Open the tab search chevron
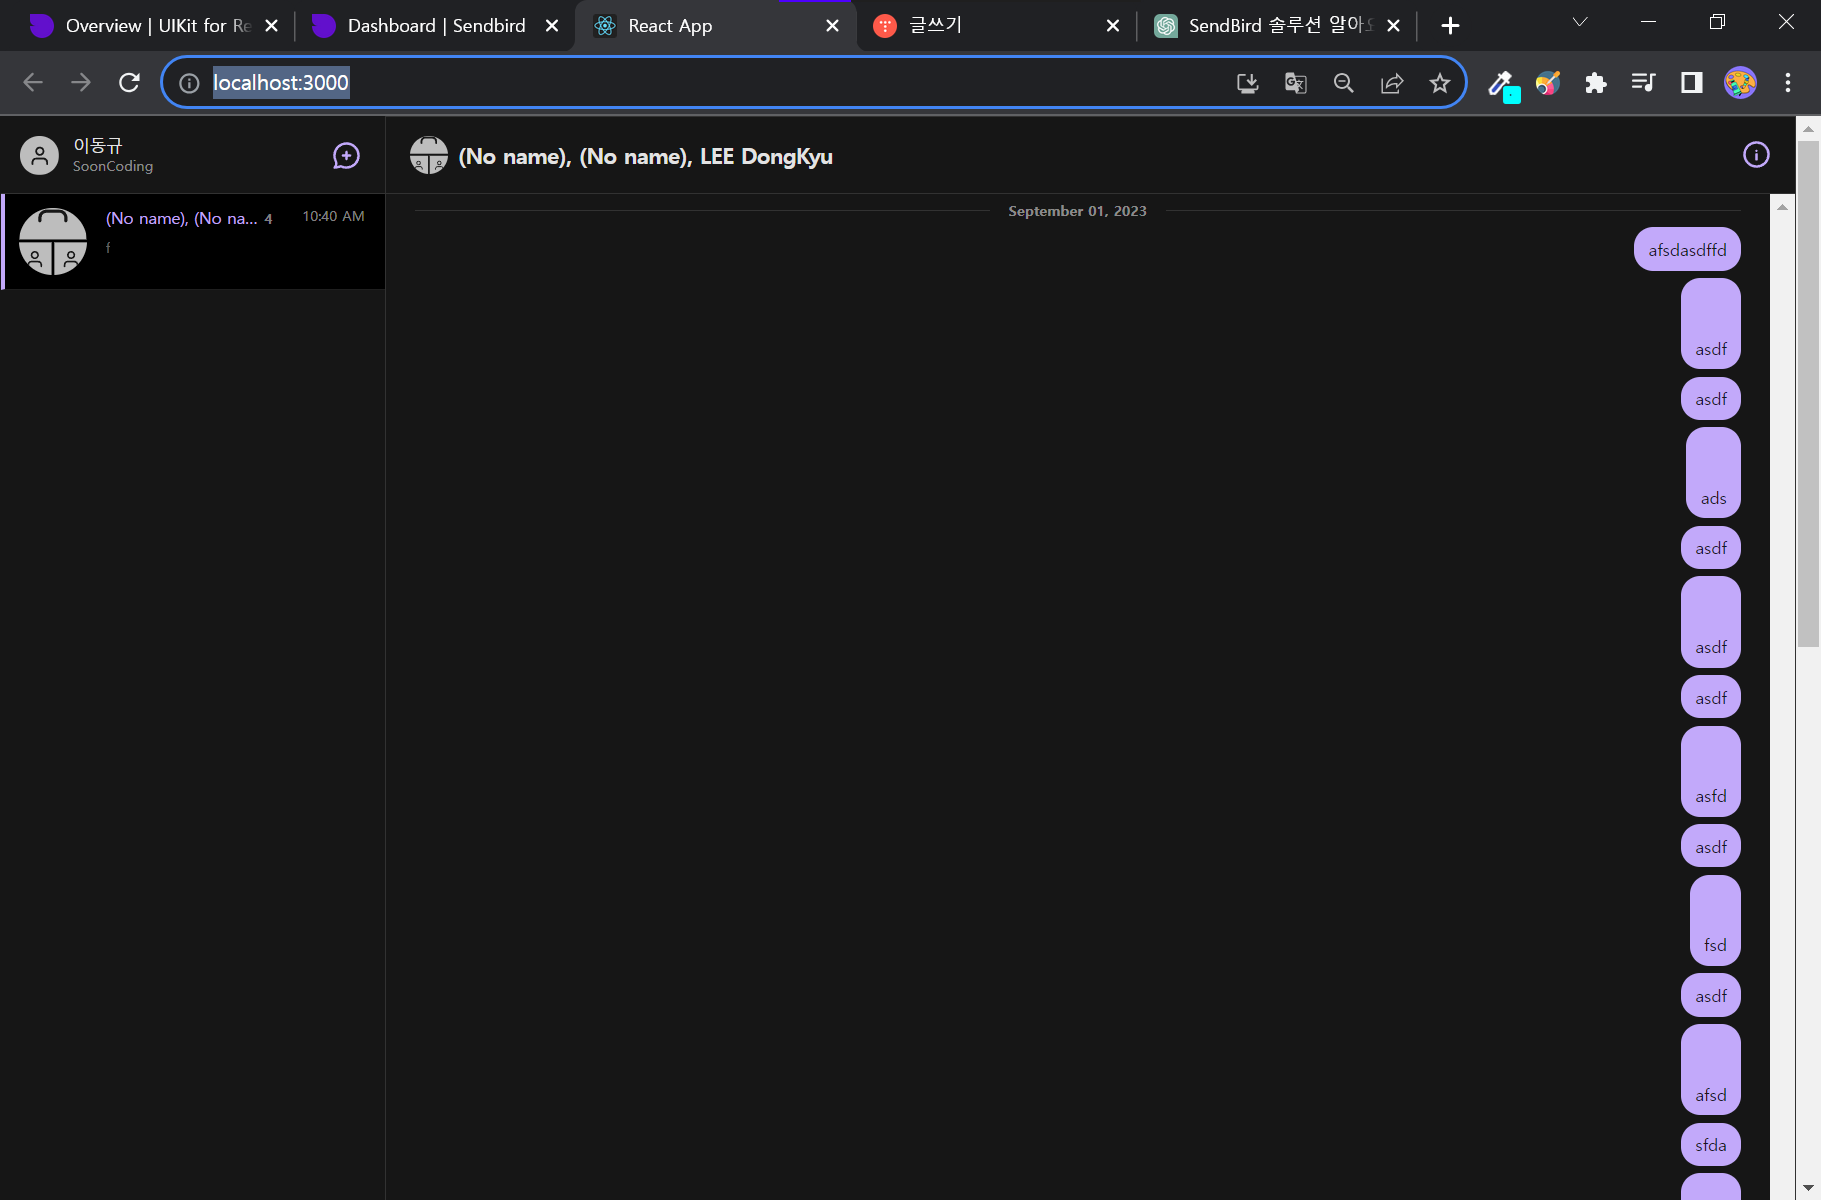This screenshot has height=1200, width=1821. pos(1580,22)
